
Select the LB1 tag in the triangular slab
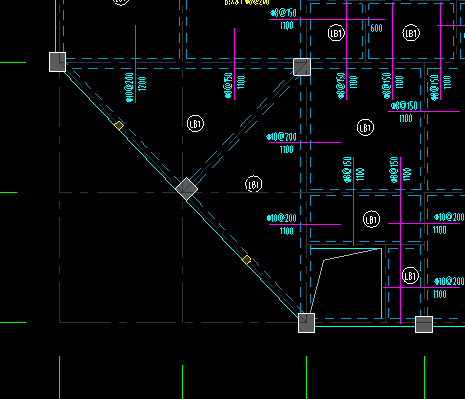tap(195, 124)
